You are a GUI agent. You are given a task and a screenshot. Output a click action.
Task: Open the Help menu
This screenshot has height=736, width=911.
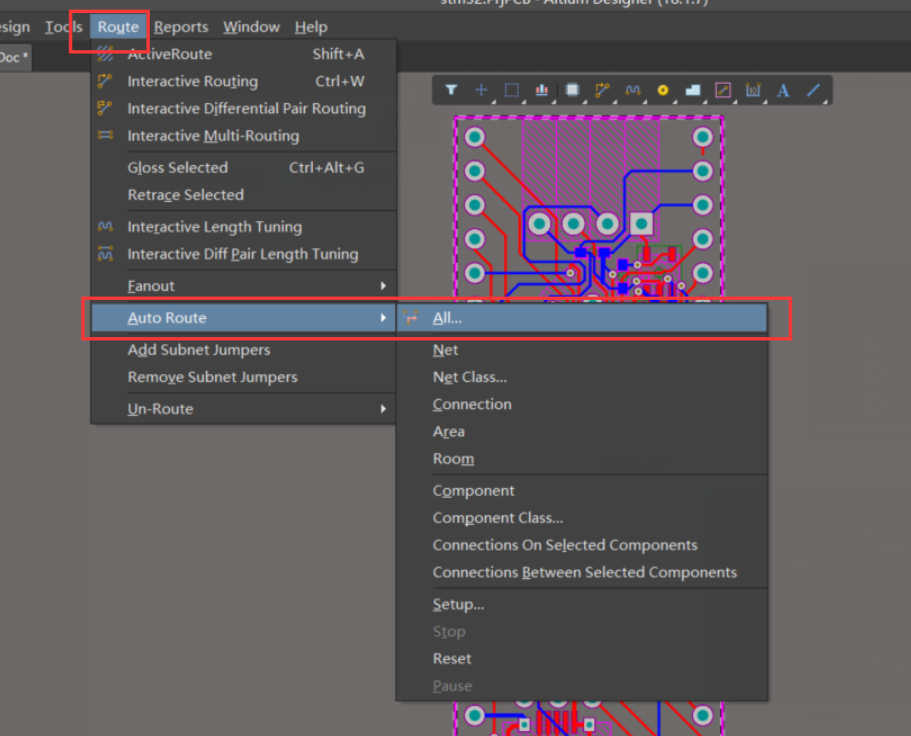pyautogui.click(x=311, y=27)
